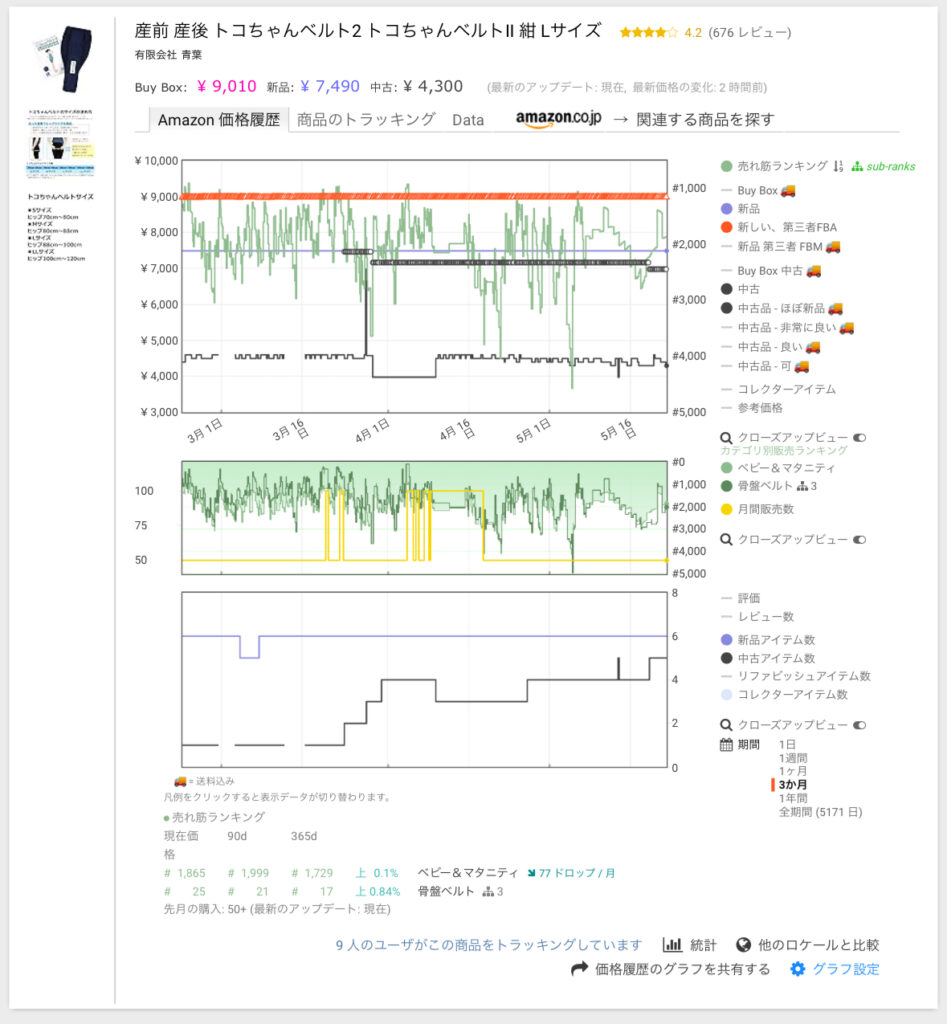
Task: Click 関連する商品を探す link
Action: coord(705,120)
